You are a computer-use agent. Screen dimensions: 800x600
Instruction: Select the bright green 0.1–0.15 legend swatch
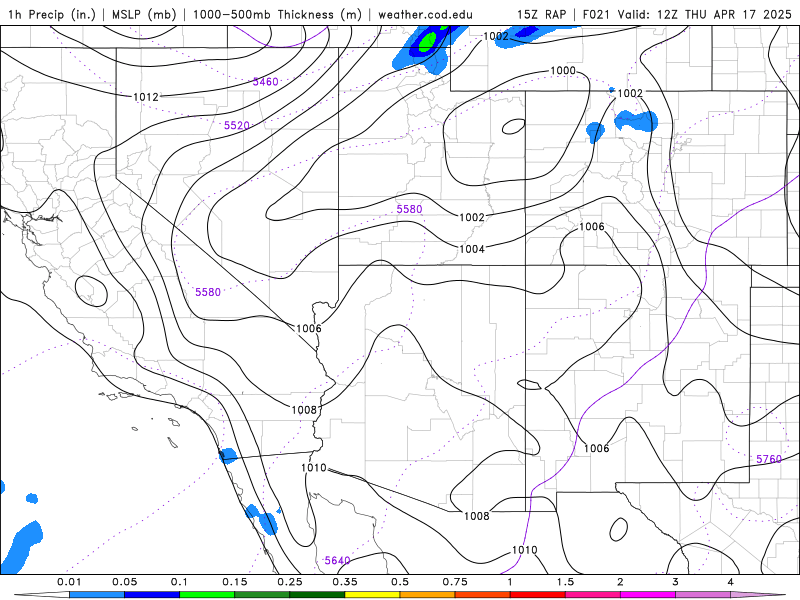[207, 595]
